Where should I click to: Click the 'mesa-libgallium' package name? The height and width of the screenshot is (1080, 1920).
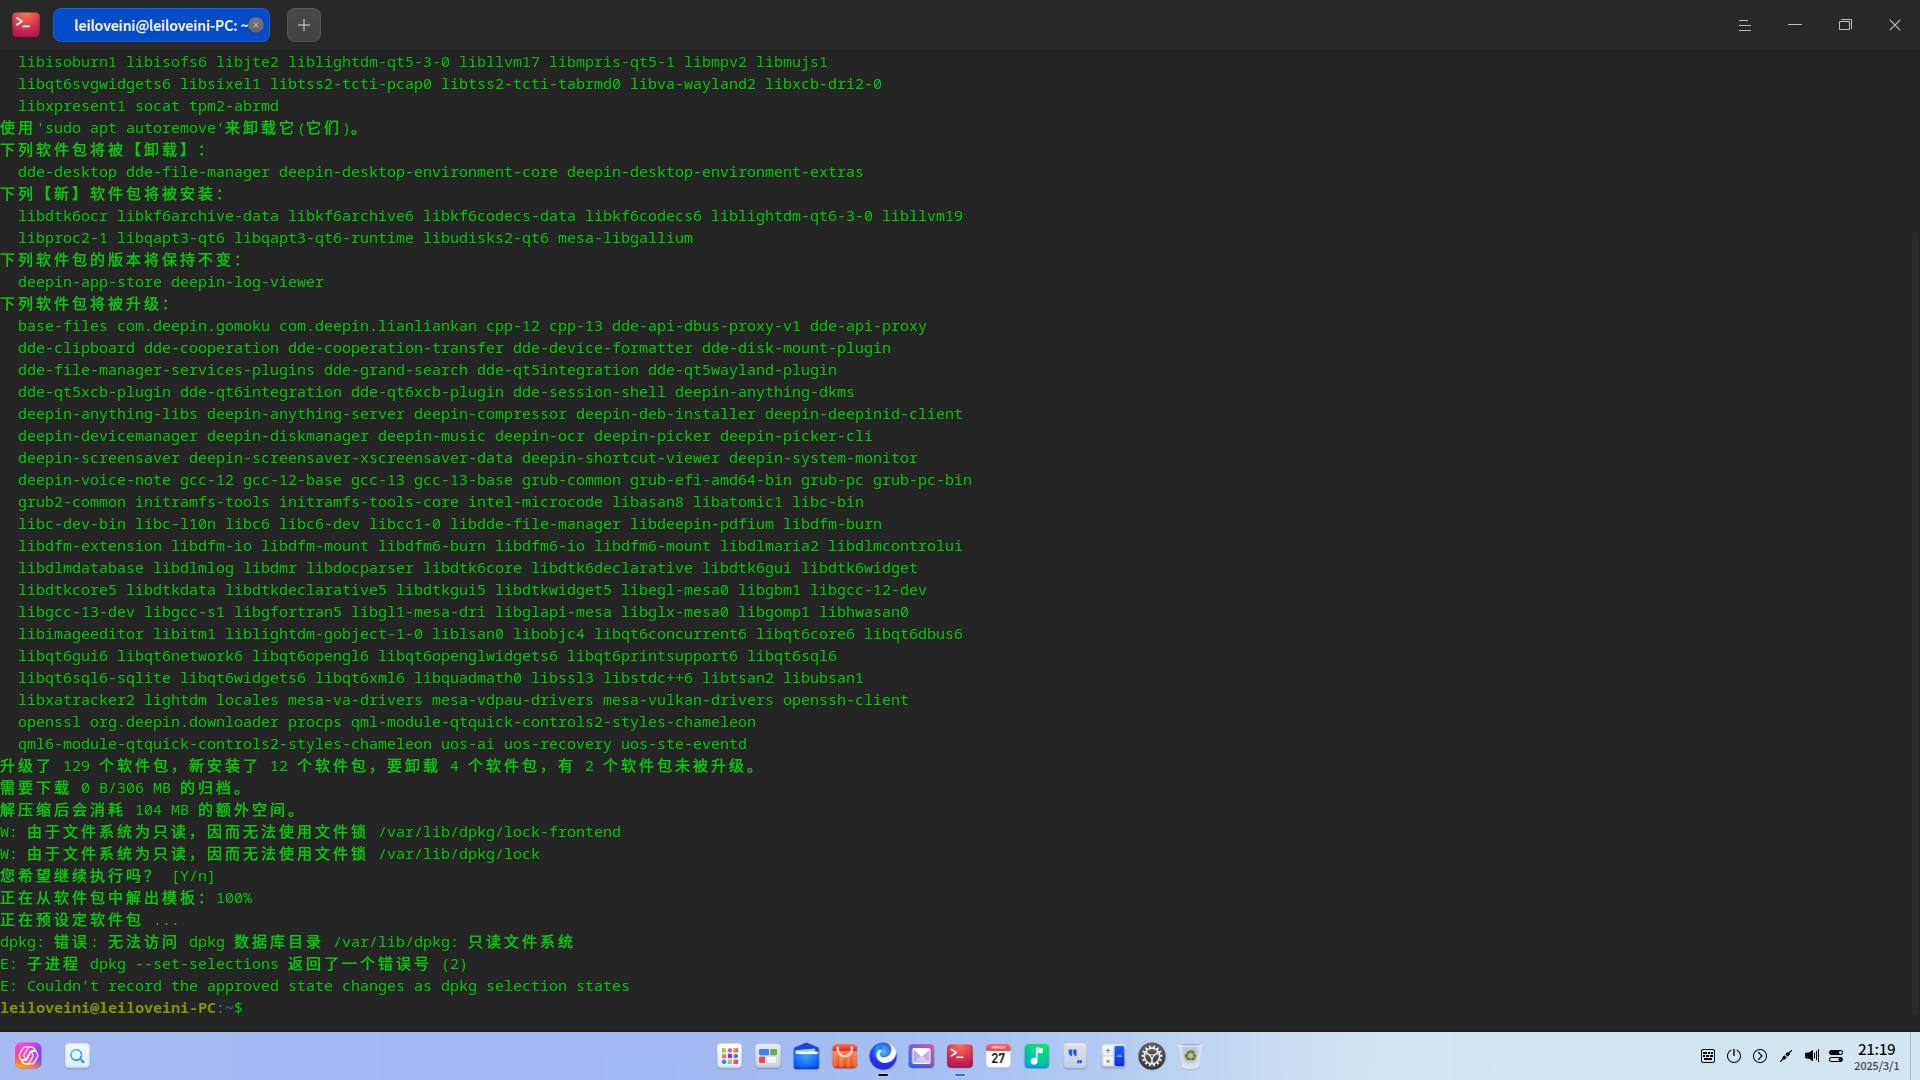point(625,238)
